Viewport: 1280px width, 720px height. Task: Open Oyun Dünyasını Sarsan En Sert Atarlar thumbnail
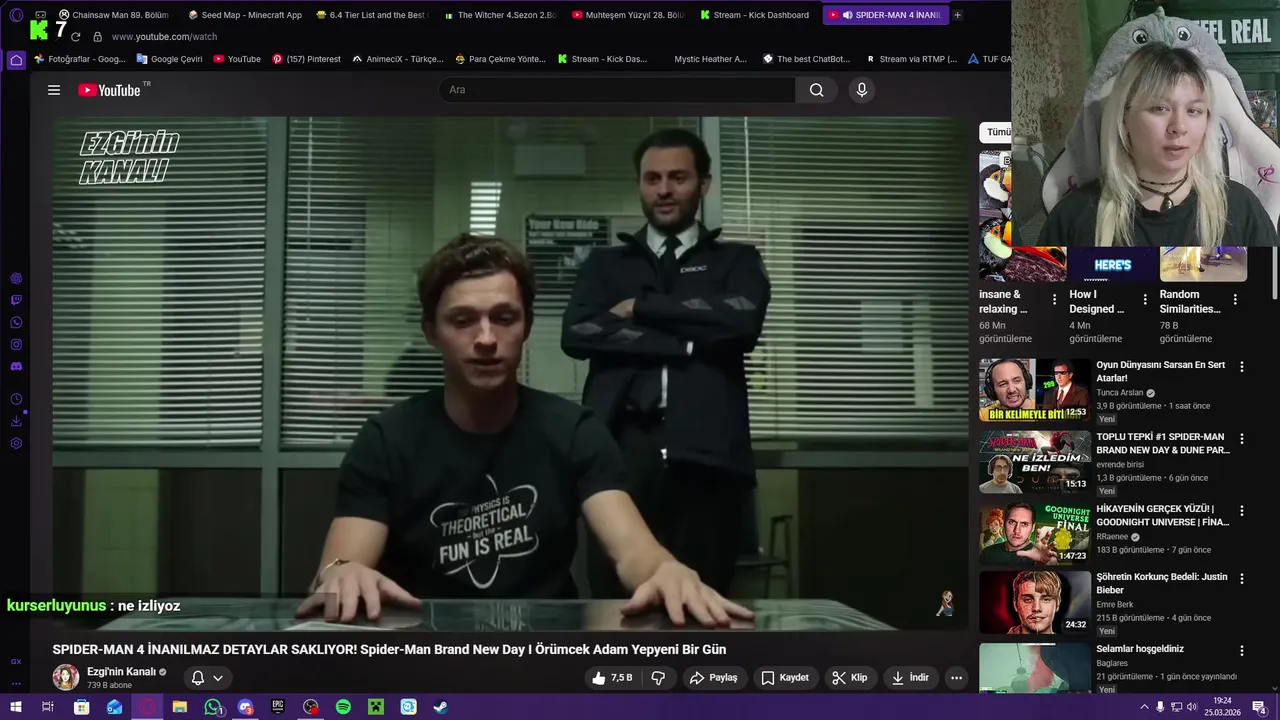pyautogui.click(x=1034, y=391)
